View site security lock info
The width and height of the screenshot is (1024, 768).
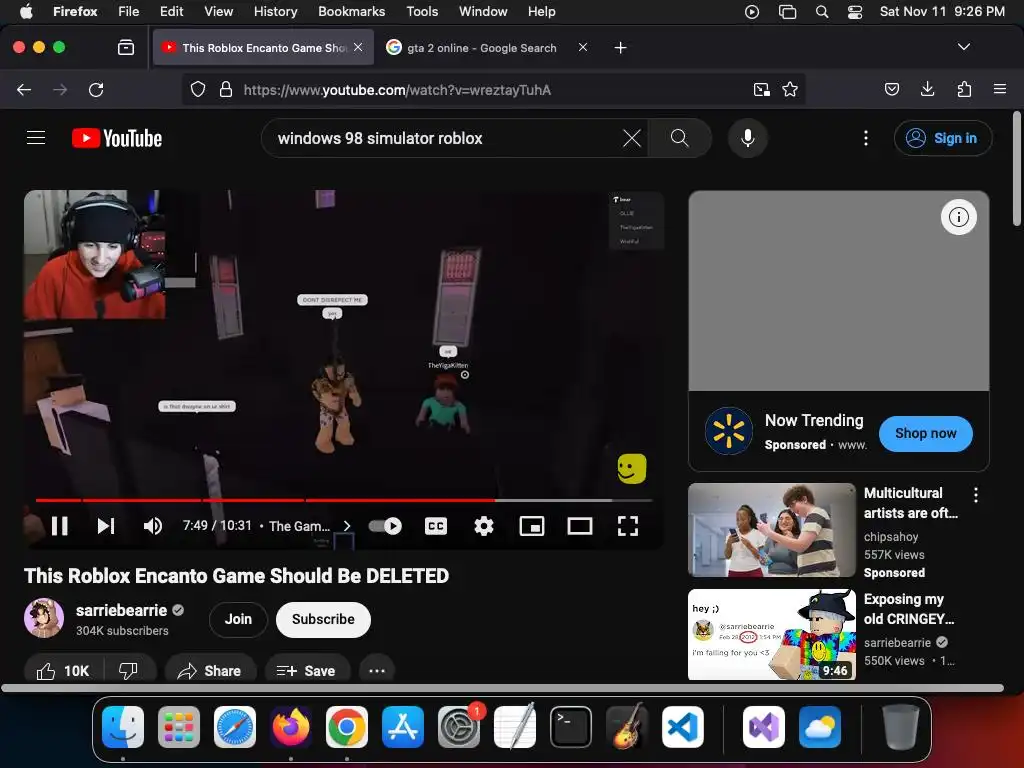coord(226,89)
